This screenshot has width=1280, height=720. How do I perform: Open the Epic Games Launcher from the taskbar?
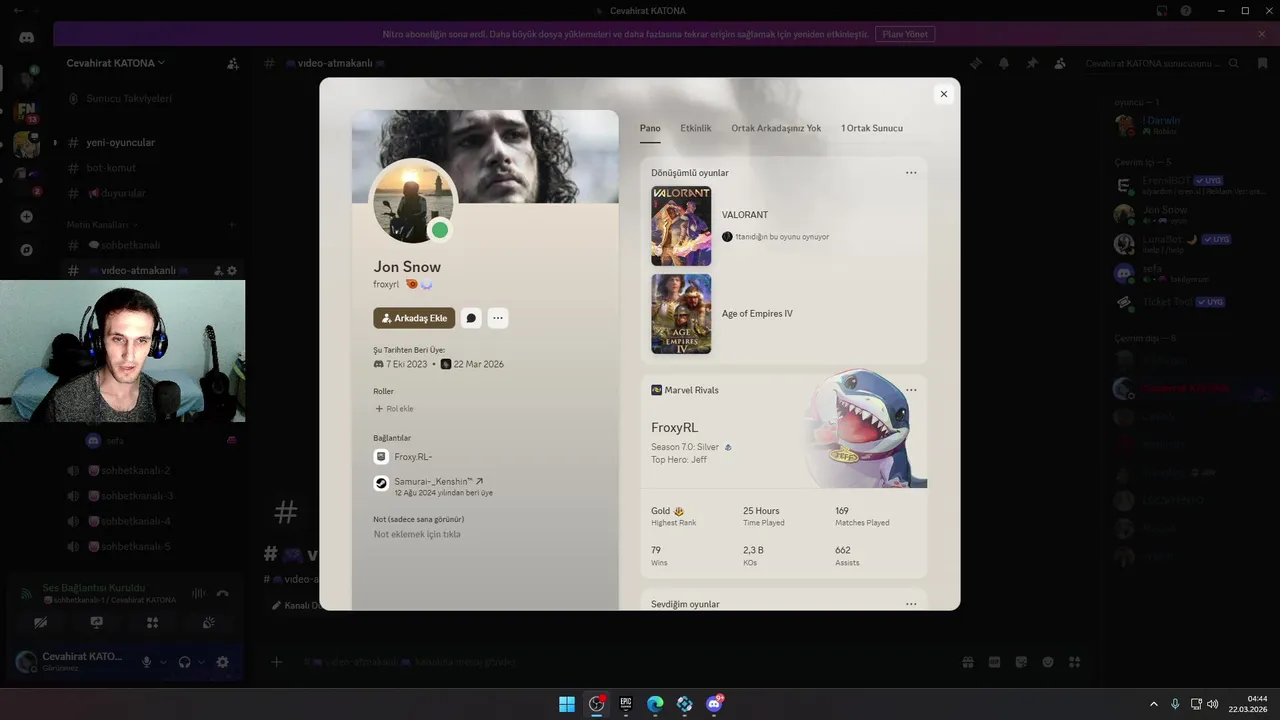(x=626, y=704)
